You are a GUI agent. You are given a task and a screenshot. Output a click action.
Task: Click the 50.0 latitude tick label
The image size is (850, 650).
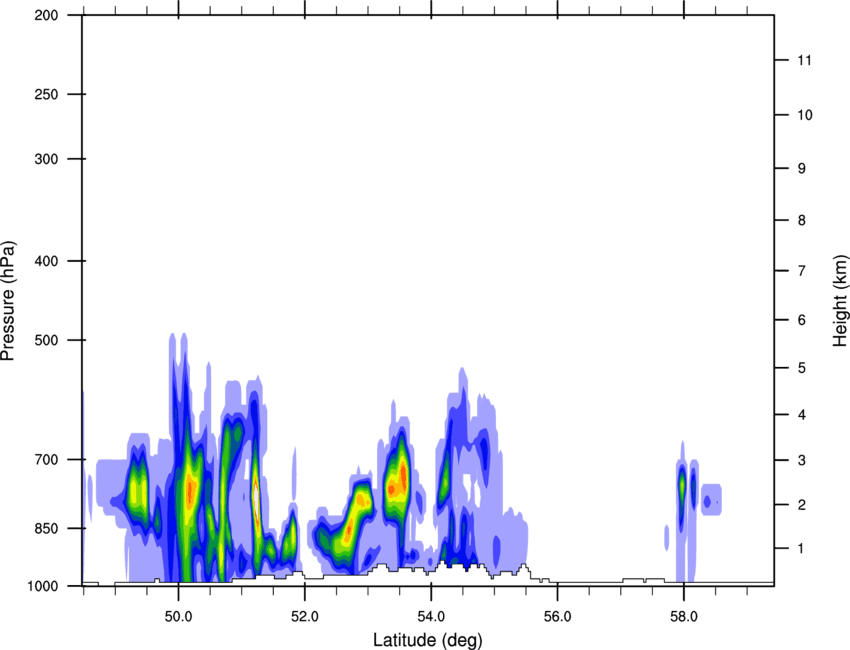[178, 617]
